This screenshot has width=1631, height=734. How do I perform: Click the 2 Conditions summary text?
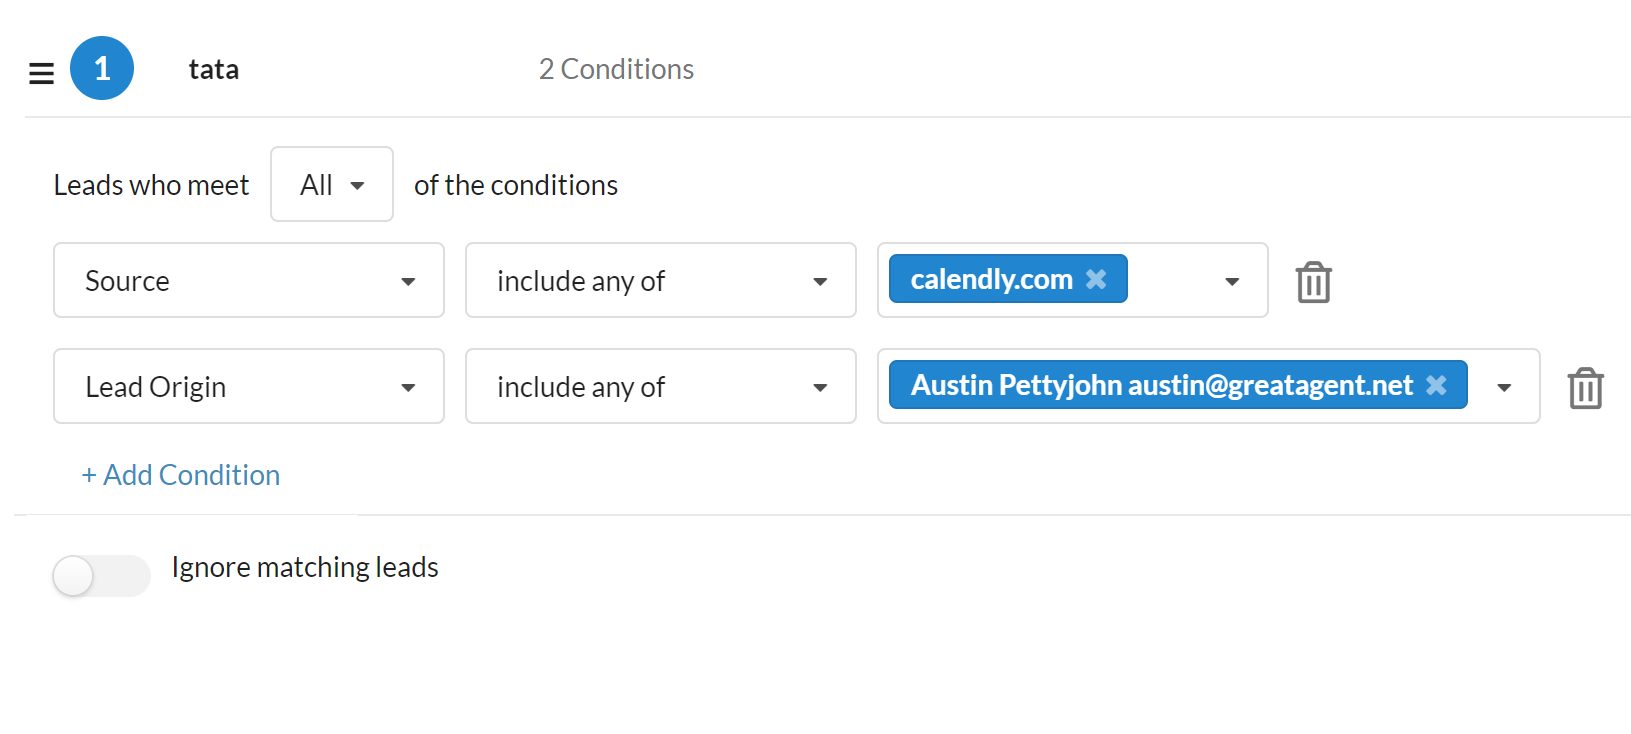point(616,69)
